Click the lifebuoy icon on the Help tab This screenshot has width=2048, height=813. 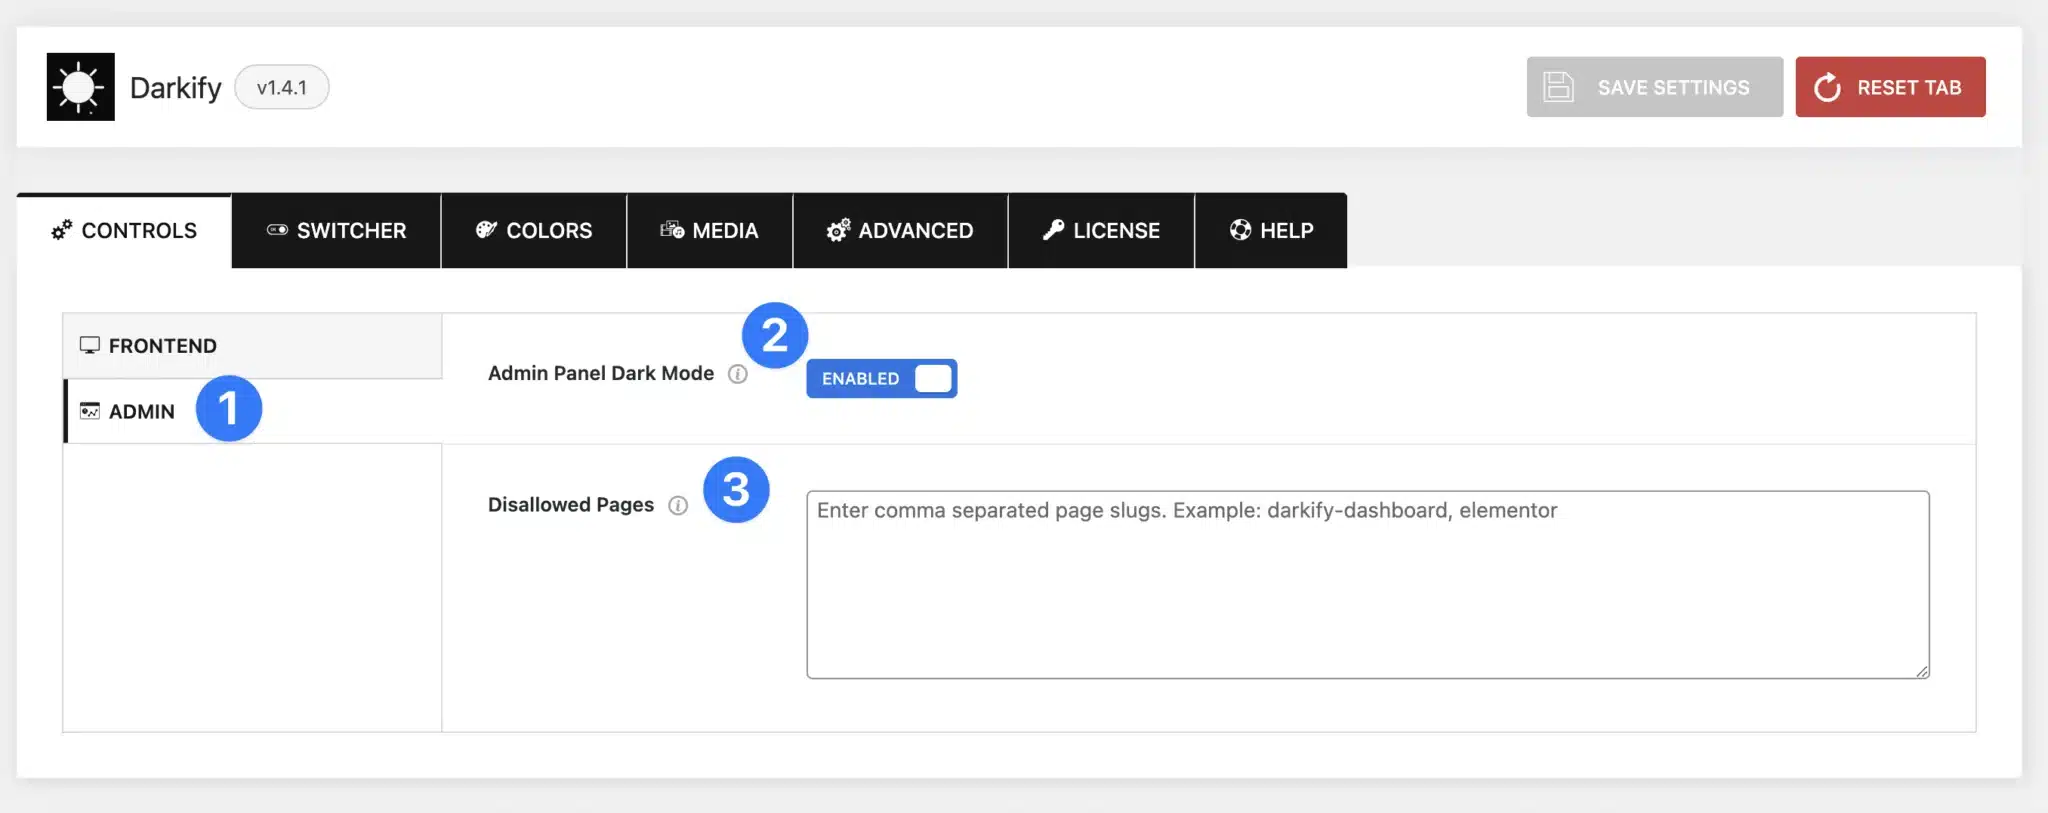click(1240, 230)
